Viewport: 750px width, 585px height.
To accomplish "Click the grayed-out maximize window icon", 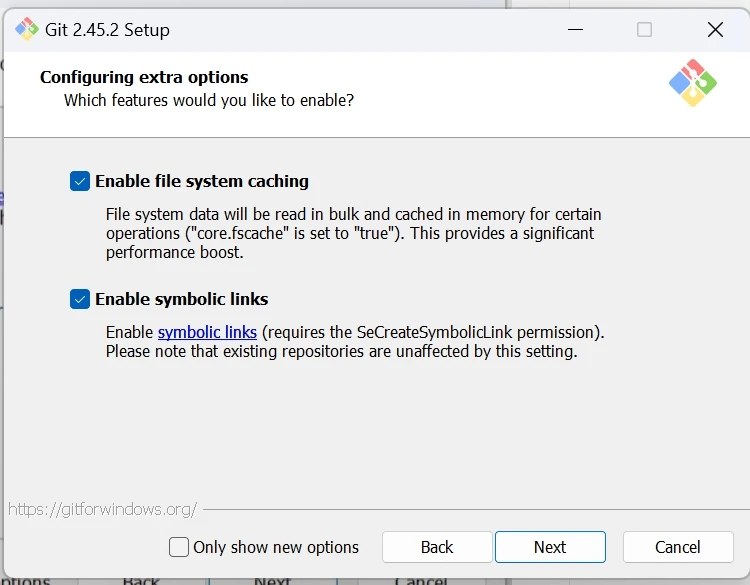I will 645,30.
